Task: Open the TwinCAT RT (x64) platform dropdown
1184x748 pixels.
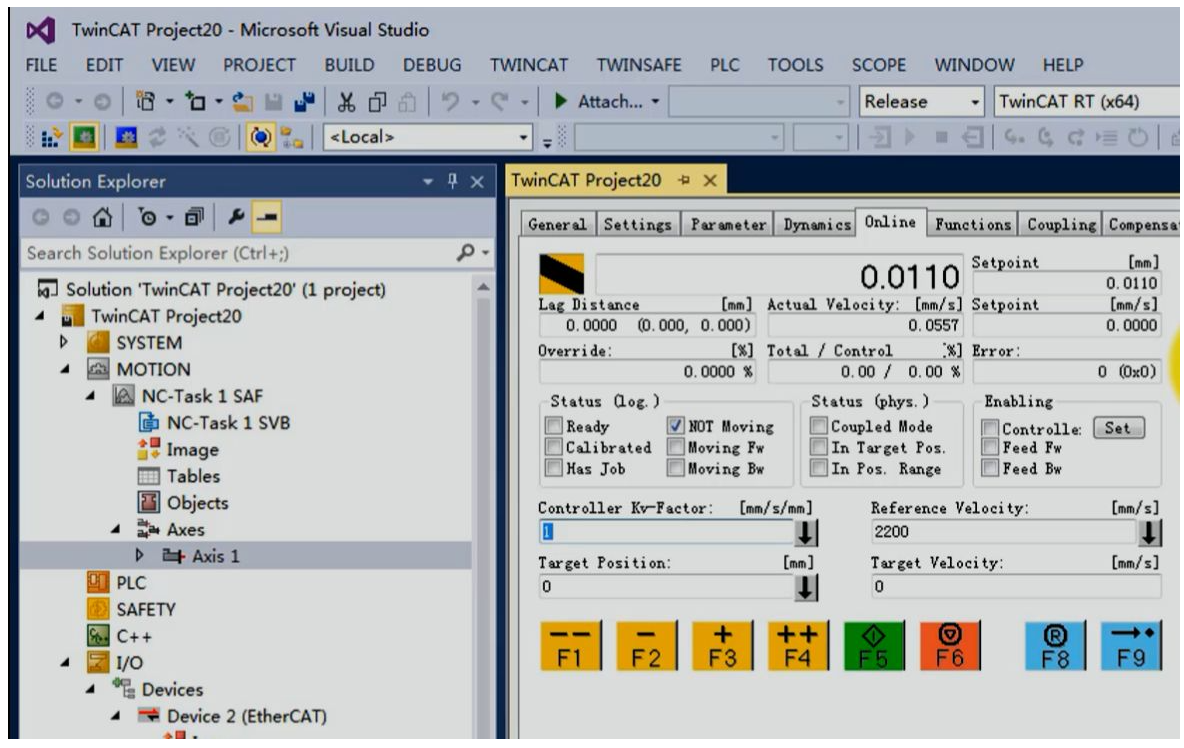Action: pos(1087,101)
